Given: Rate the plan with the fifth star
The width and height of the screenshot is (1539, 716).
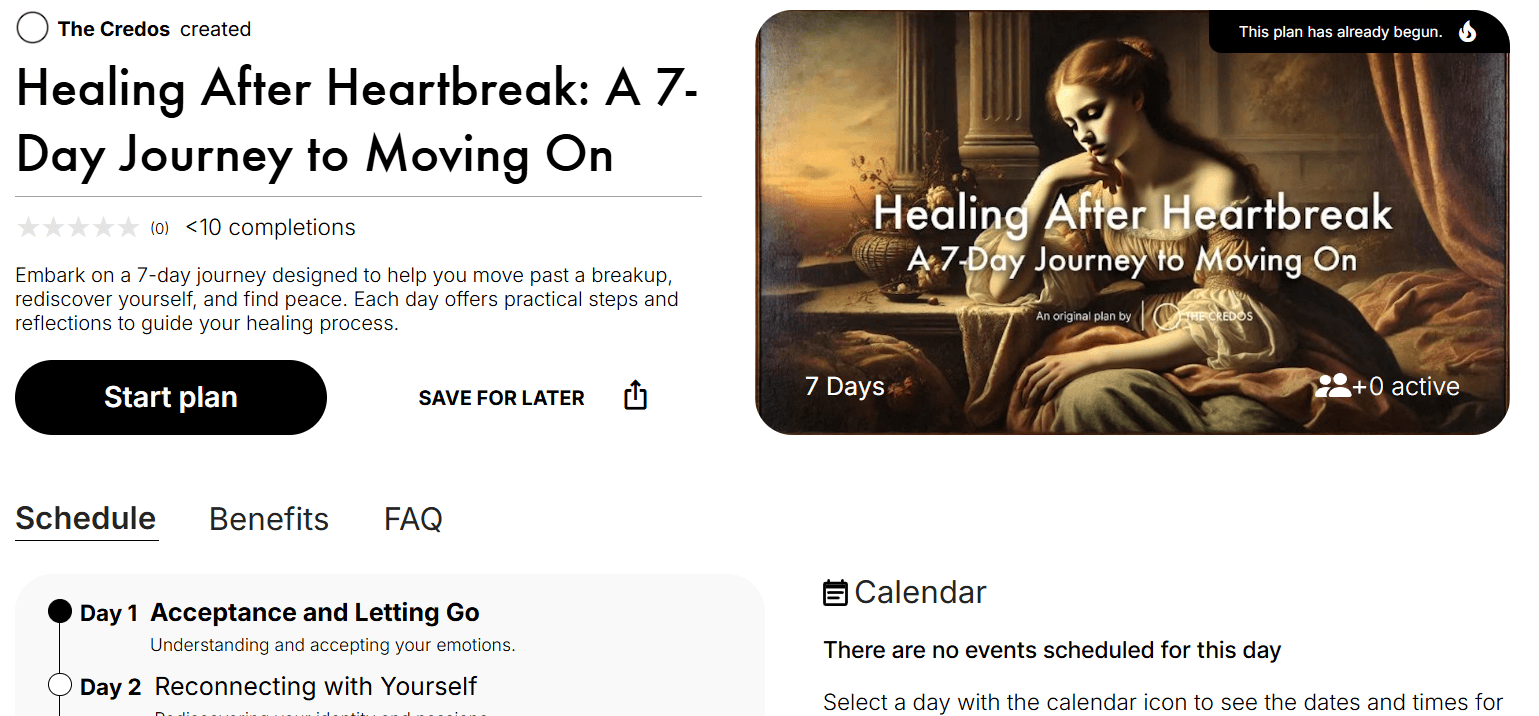Looking at the screenshot, I should click(x=128, y=228).
